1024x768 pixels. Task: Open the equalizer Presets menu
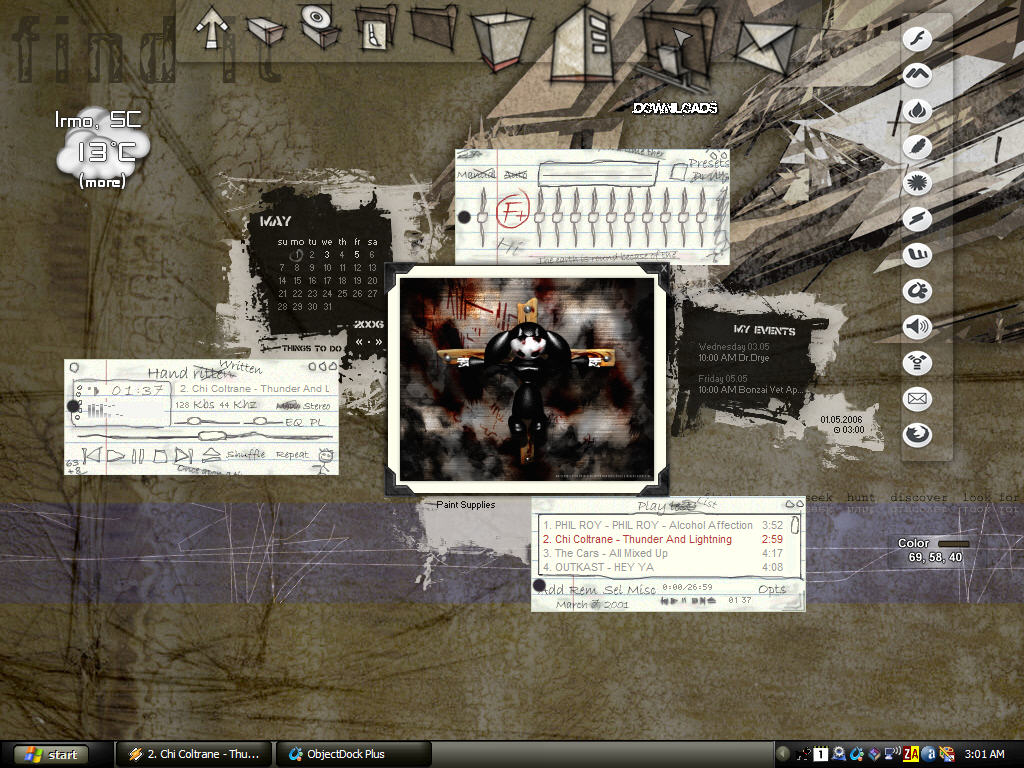pyautogui.click(x=707, y=163)
